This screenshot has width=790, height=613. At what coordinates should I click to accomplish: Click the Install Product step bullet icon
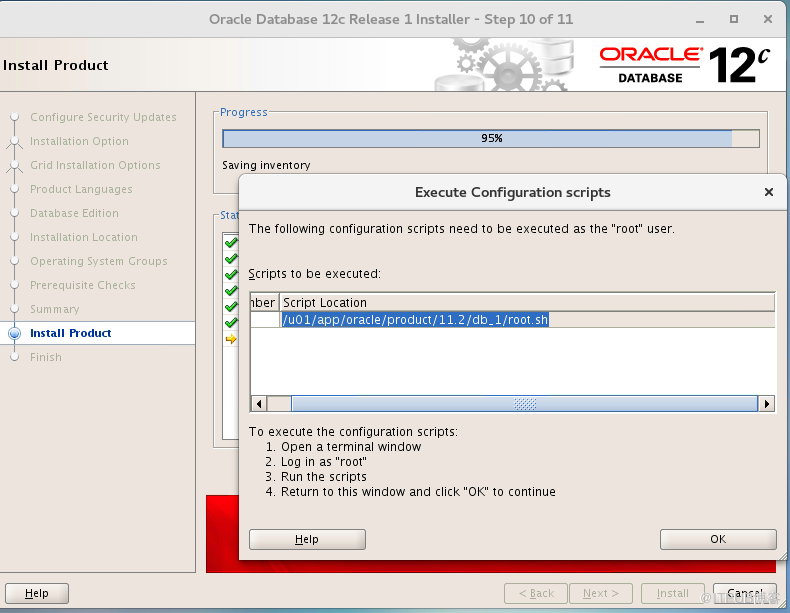click(15, 333)
